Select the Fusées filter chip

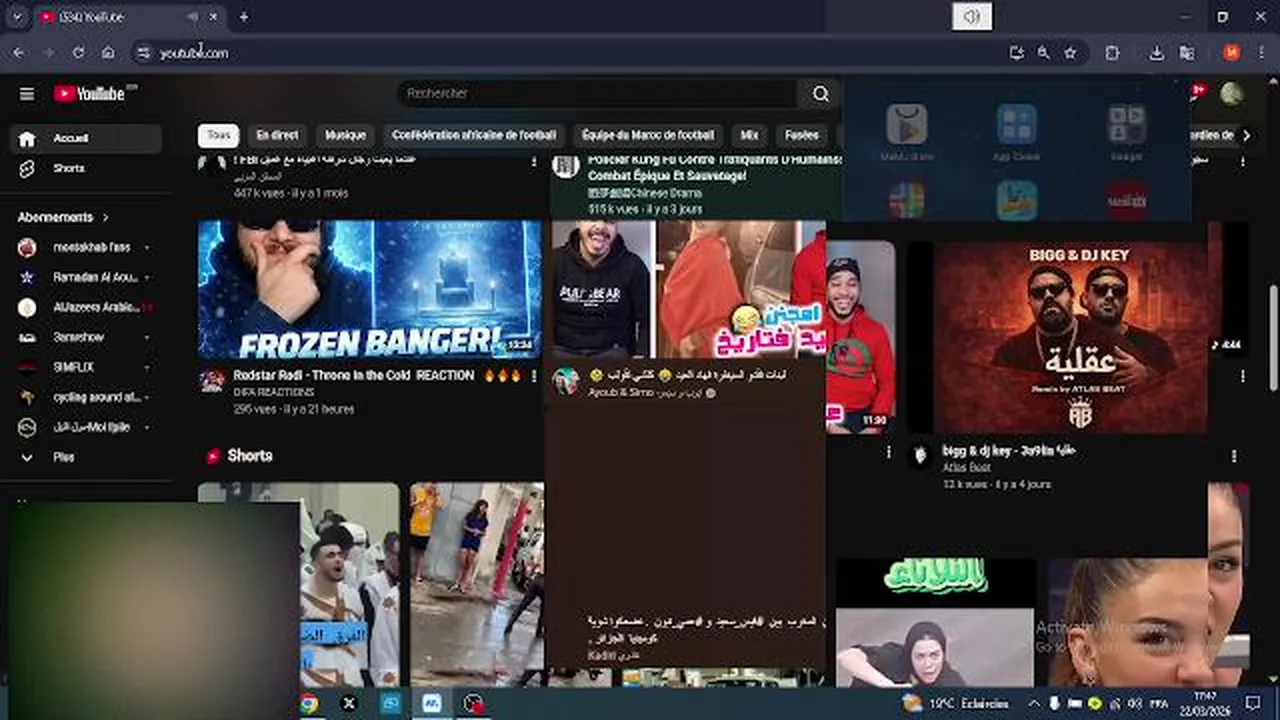click(x=802, y=135)
